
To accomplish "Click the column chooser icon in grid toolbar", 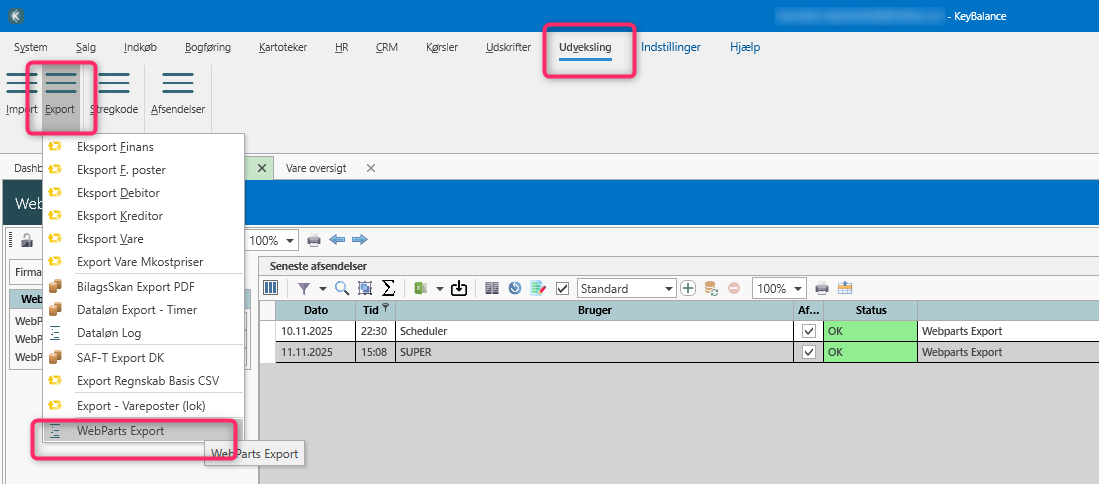I will point(270,288).
